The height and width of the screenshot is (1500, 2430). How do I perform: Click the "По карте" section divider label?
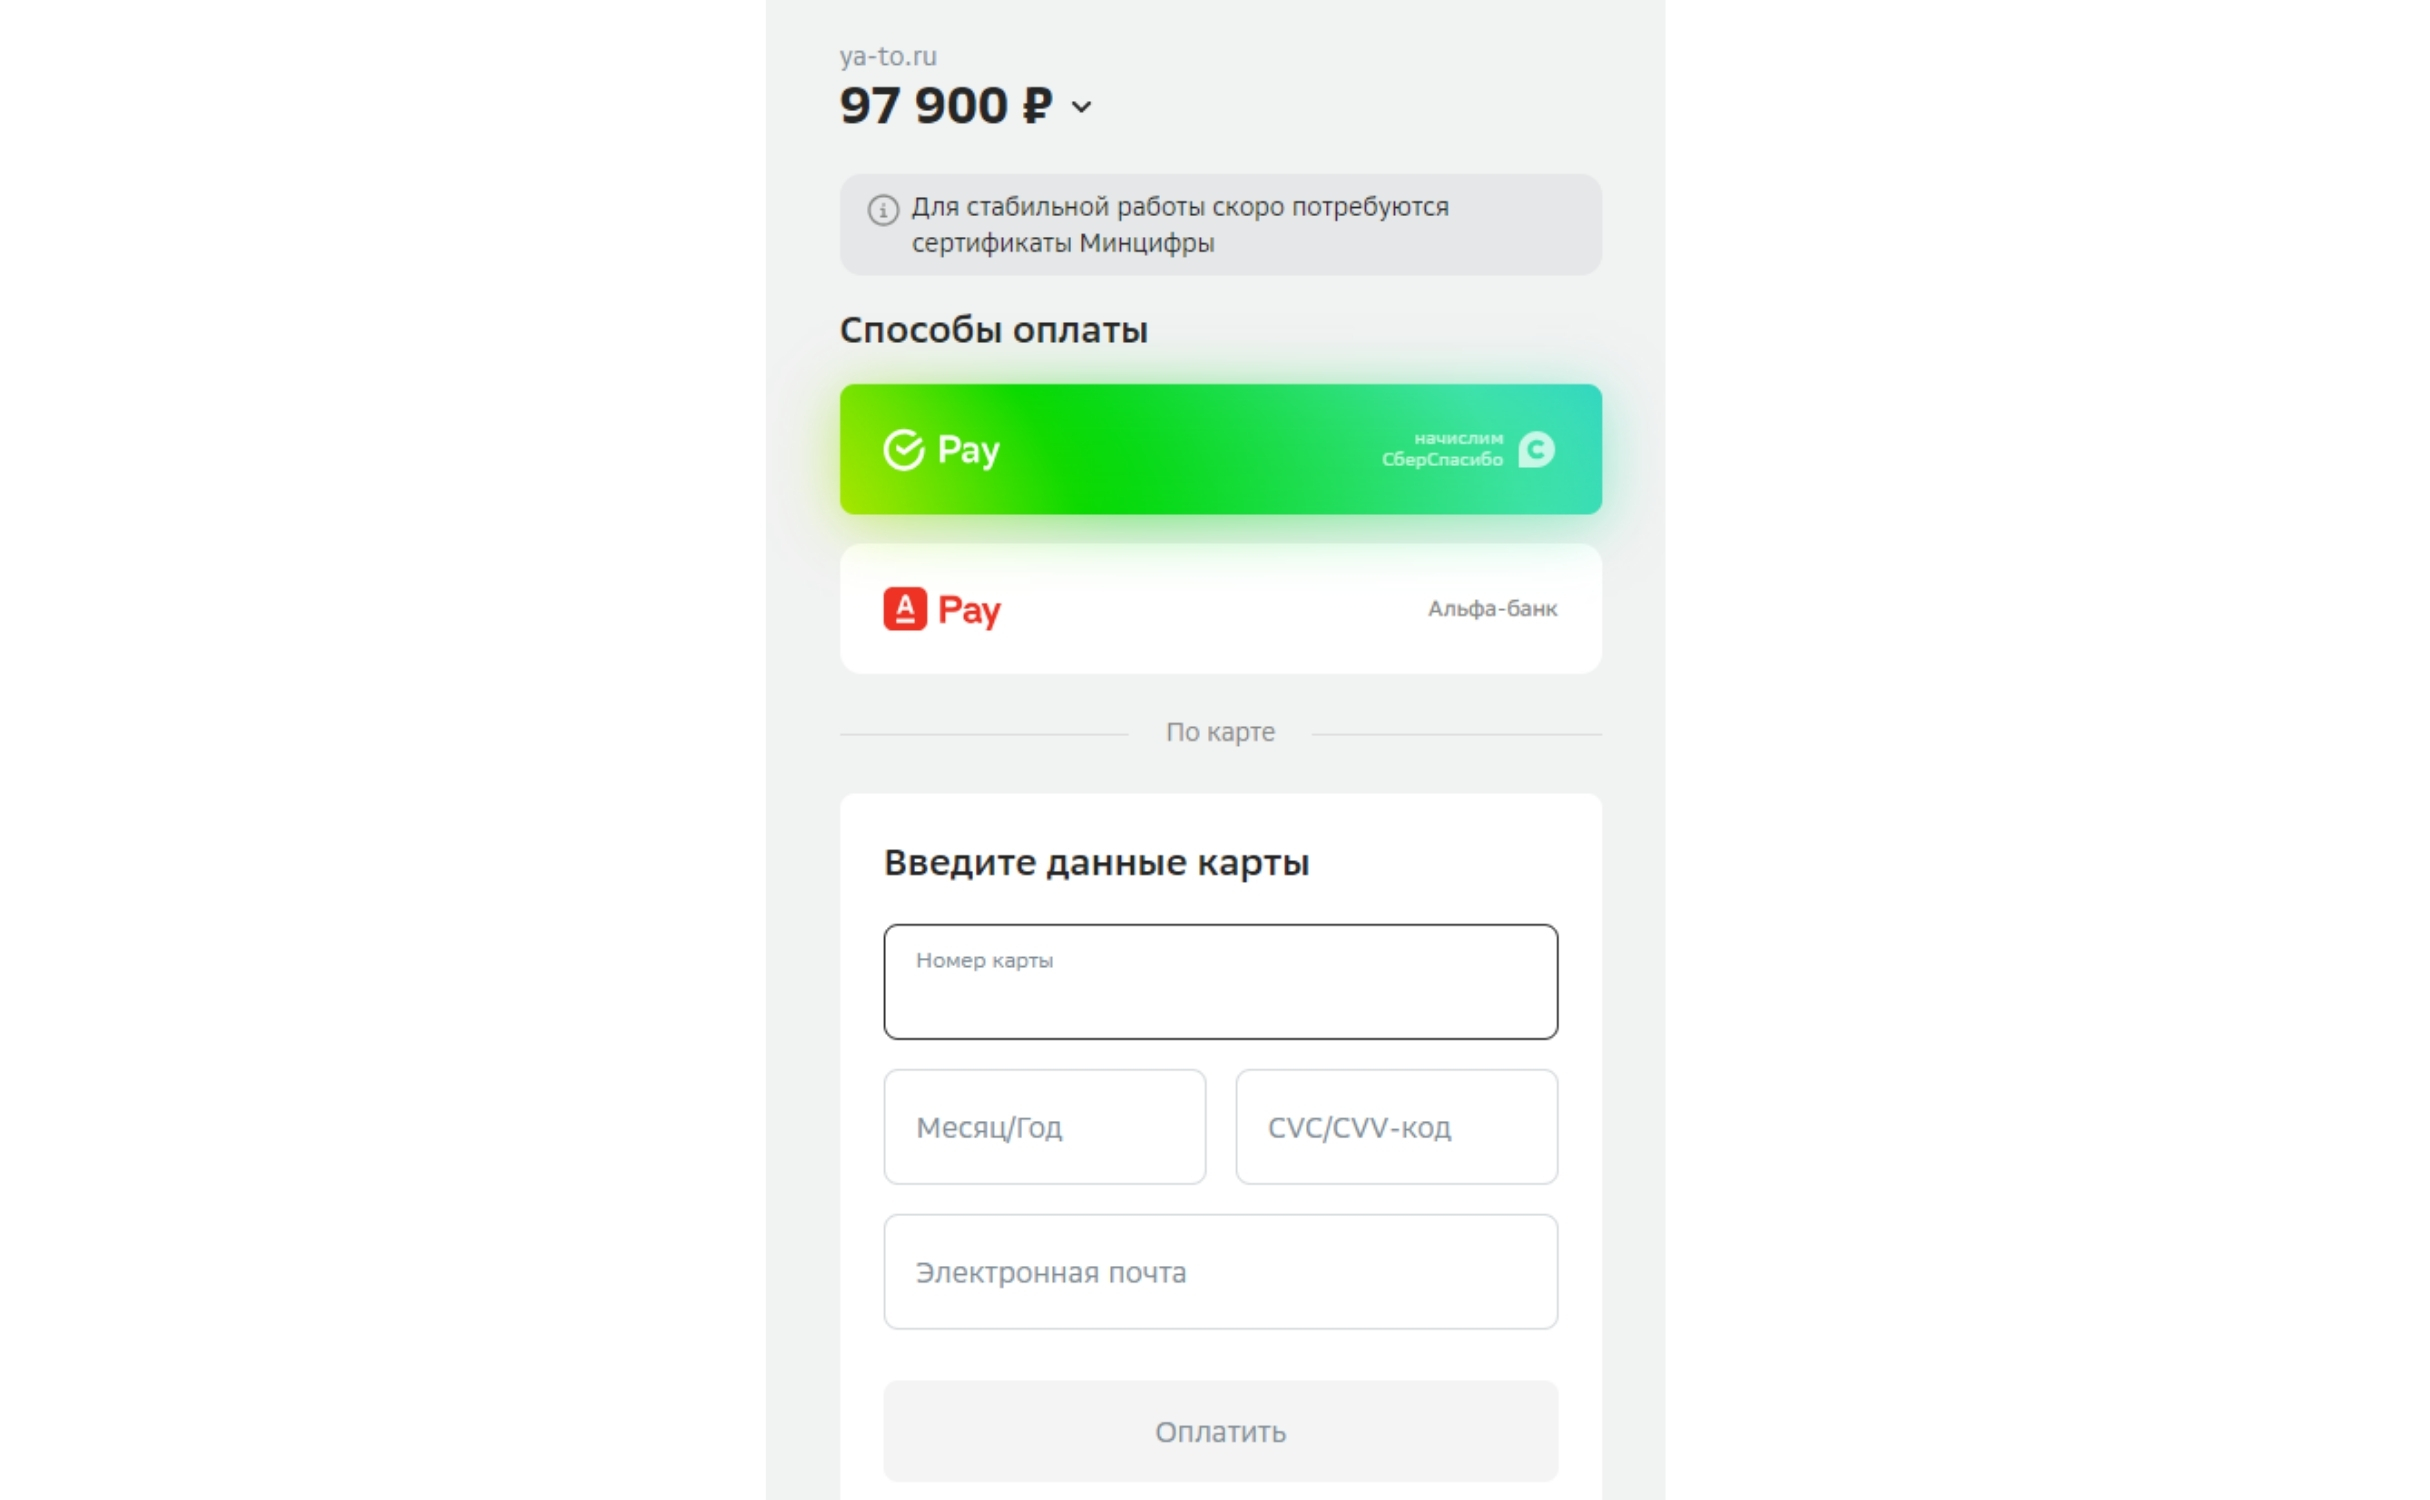point(1220,732)
